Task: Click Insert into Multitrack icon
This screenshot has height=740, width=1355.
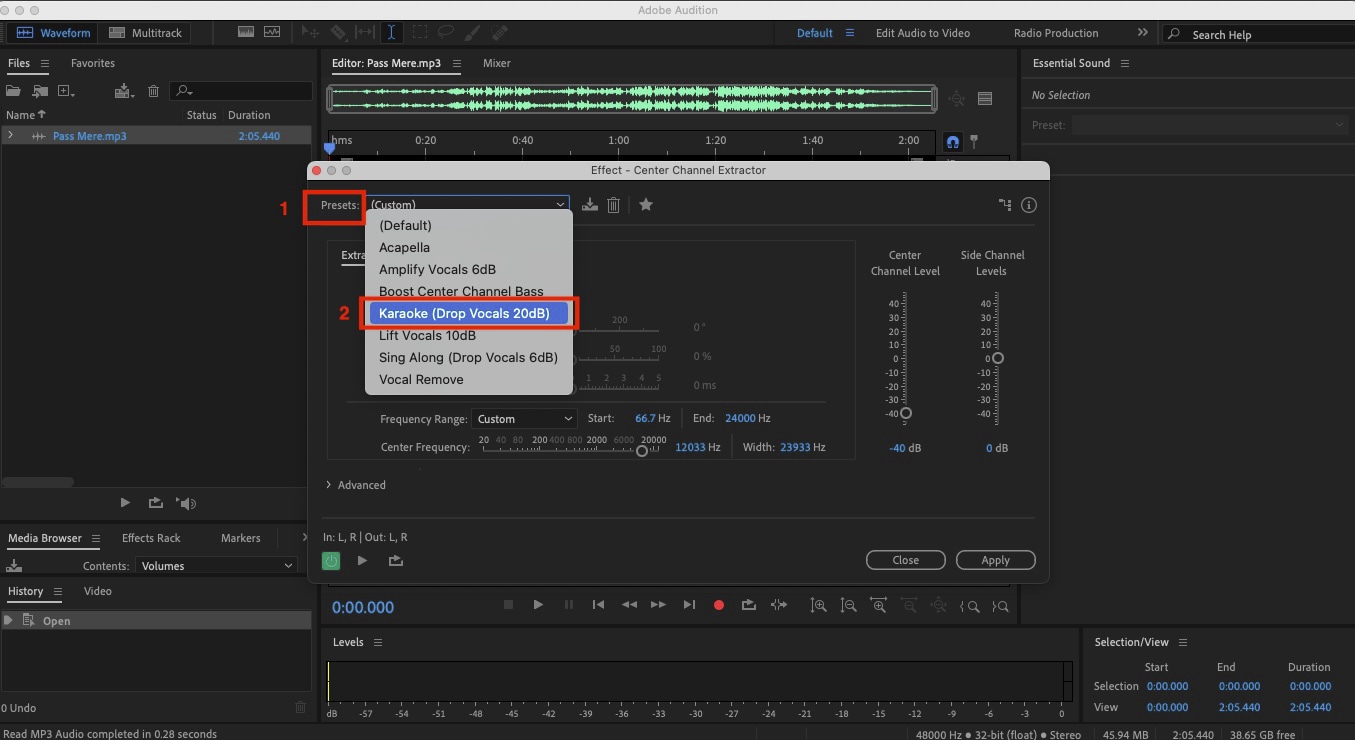Action: 124,91
